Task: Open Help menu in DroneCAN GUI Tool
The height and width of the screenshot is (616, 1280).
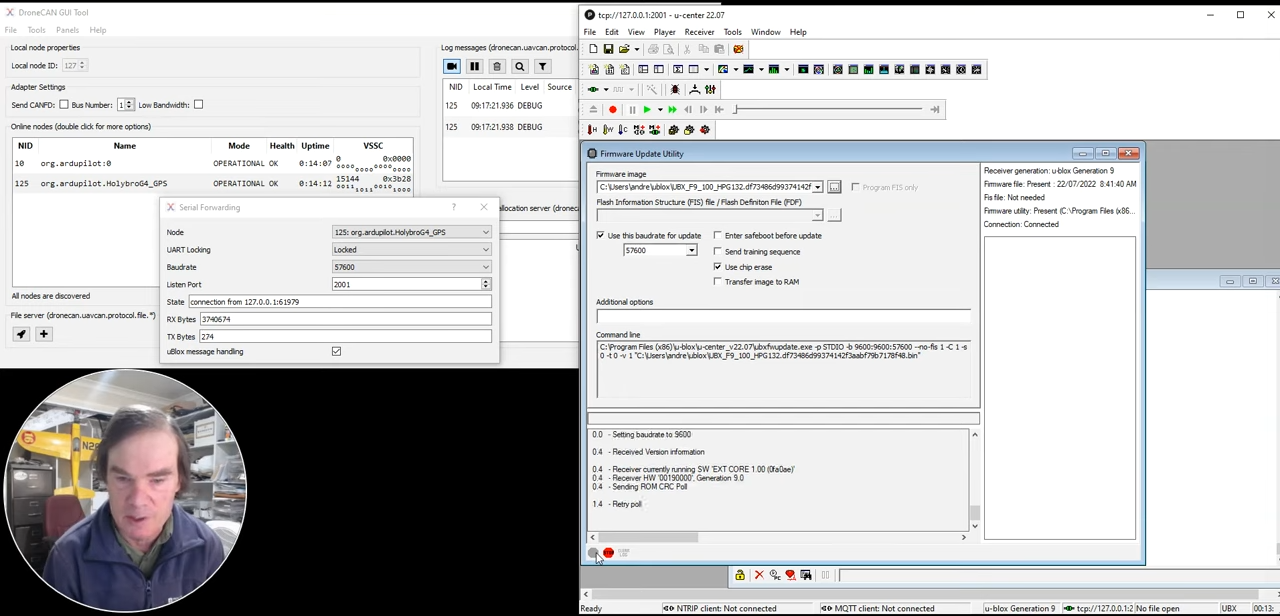Action: tap(97, 30)
